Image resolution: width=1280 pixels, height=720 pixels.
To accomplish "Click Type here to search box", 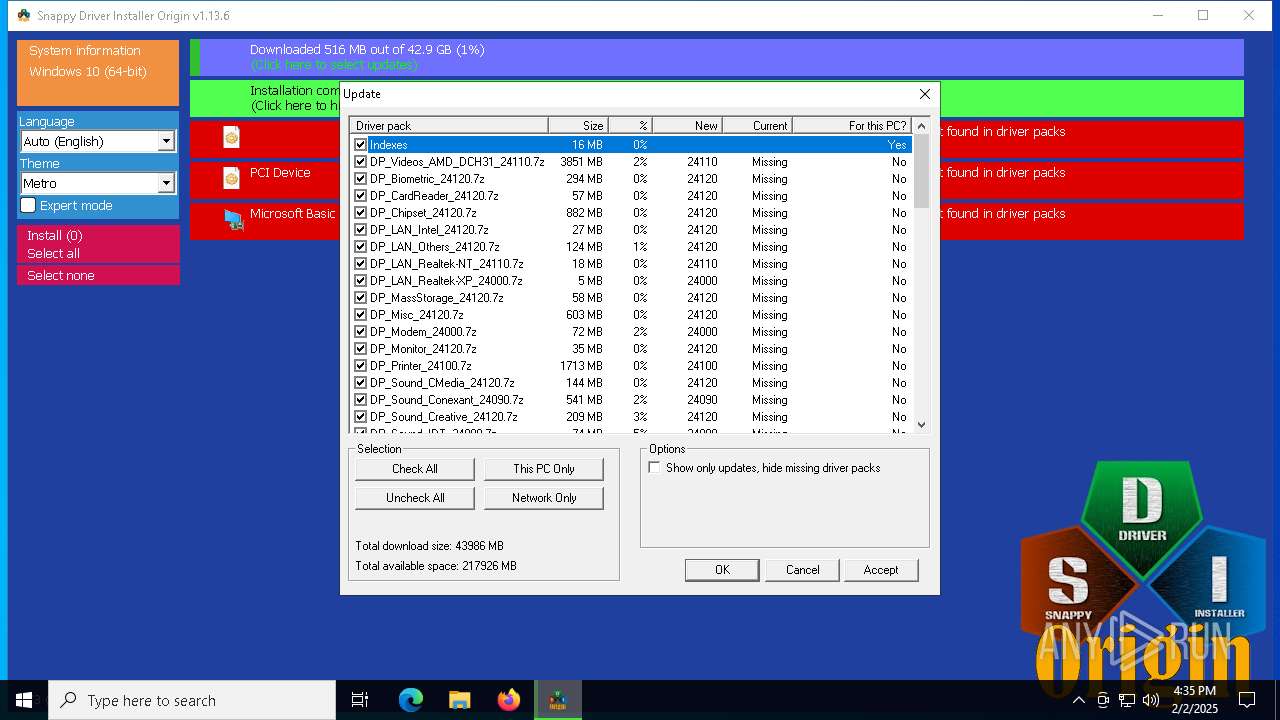I will pos(192,700).
